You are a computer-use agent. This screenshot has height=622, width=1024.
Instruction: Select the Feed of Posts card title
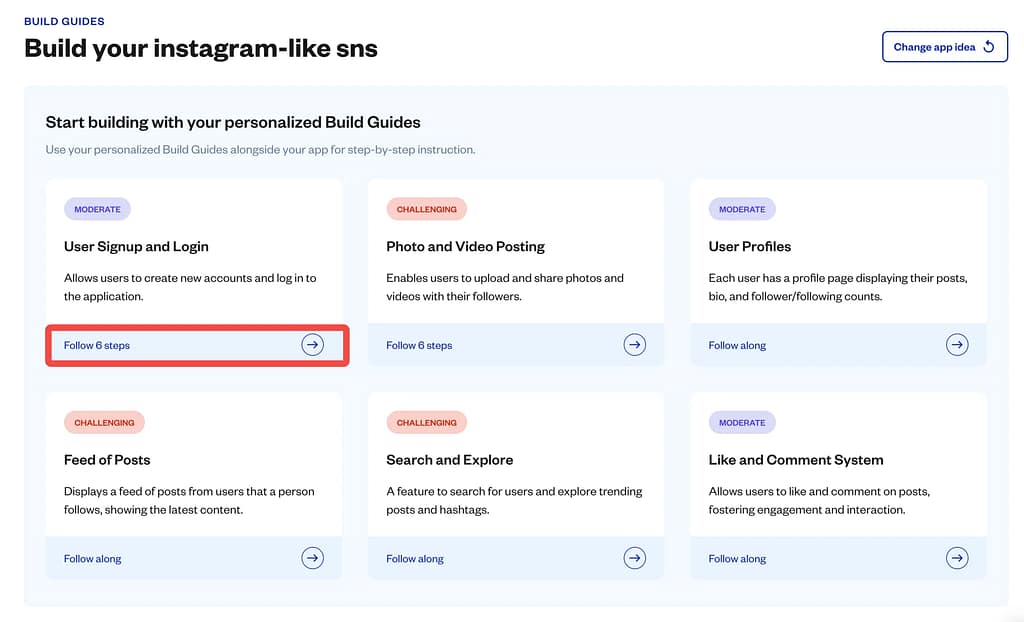coord(107,460)
